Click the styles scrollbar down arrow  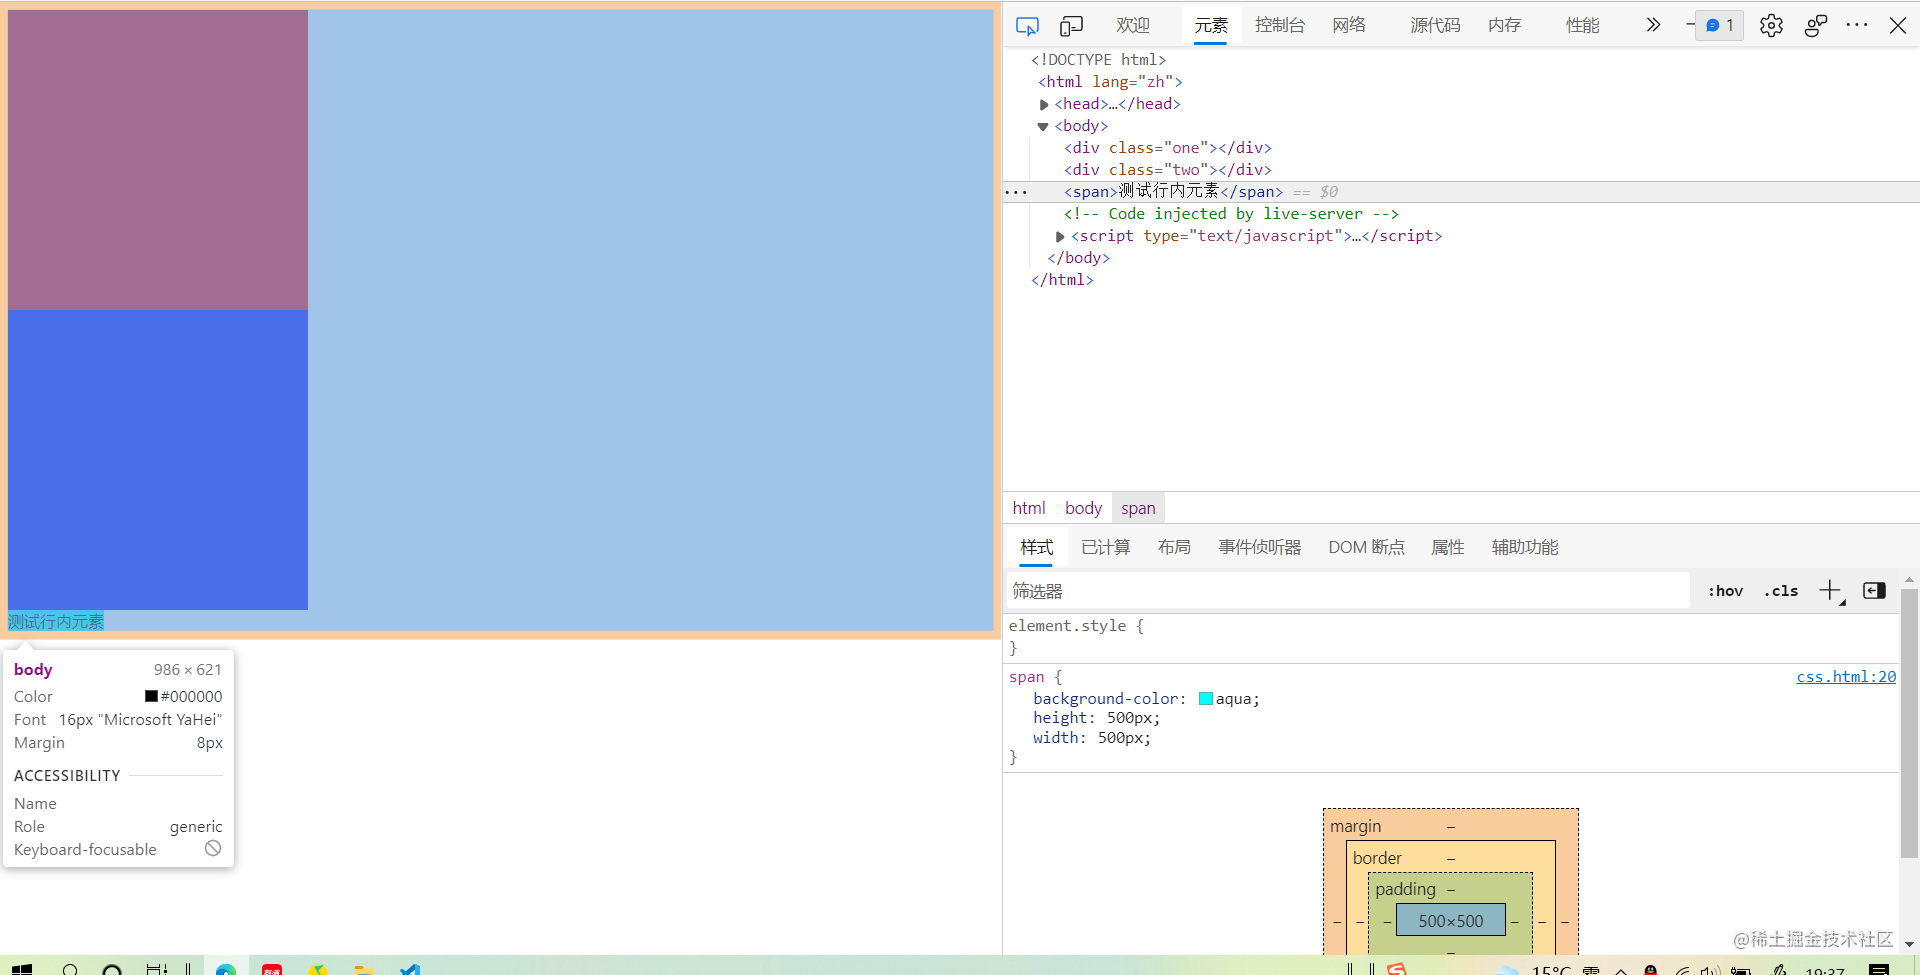(x=1909, y=943)
